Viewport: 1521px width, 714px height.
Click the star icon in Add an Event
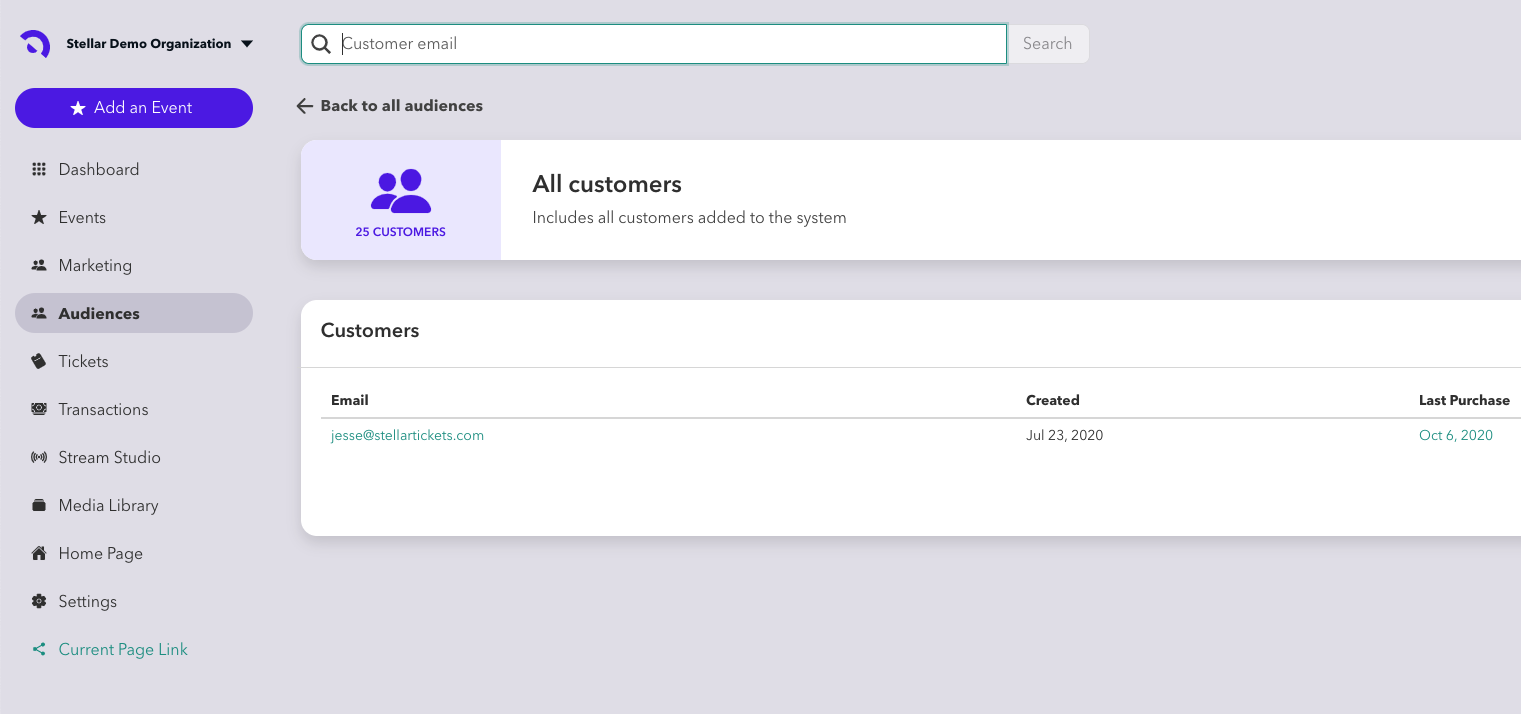pyautogui.click(x=78, y=108)
